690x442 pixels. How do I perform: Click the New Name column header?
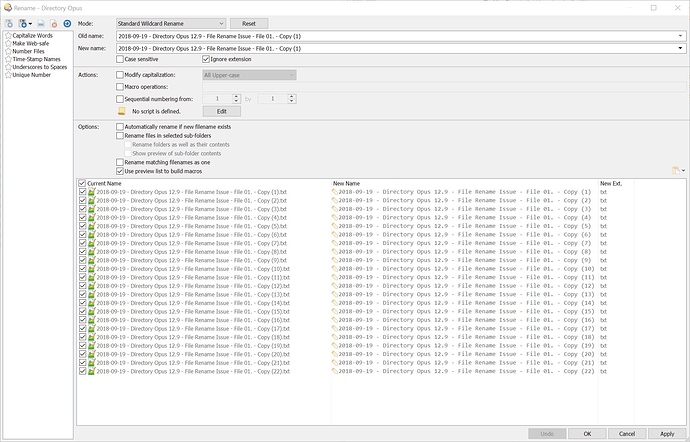pos(346,184)
